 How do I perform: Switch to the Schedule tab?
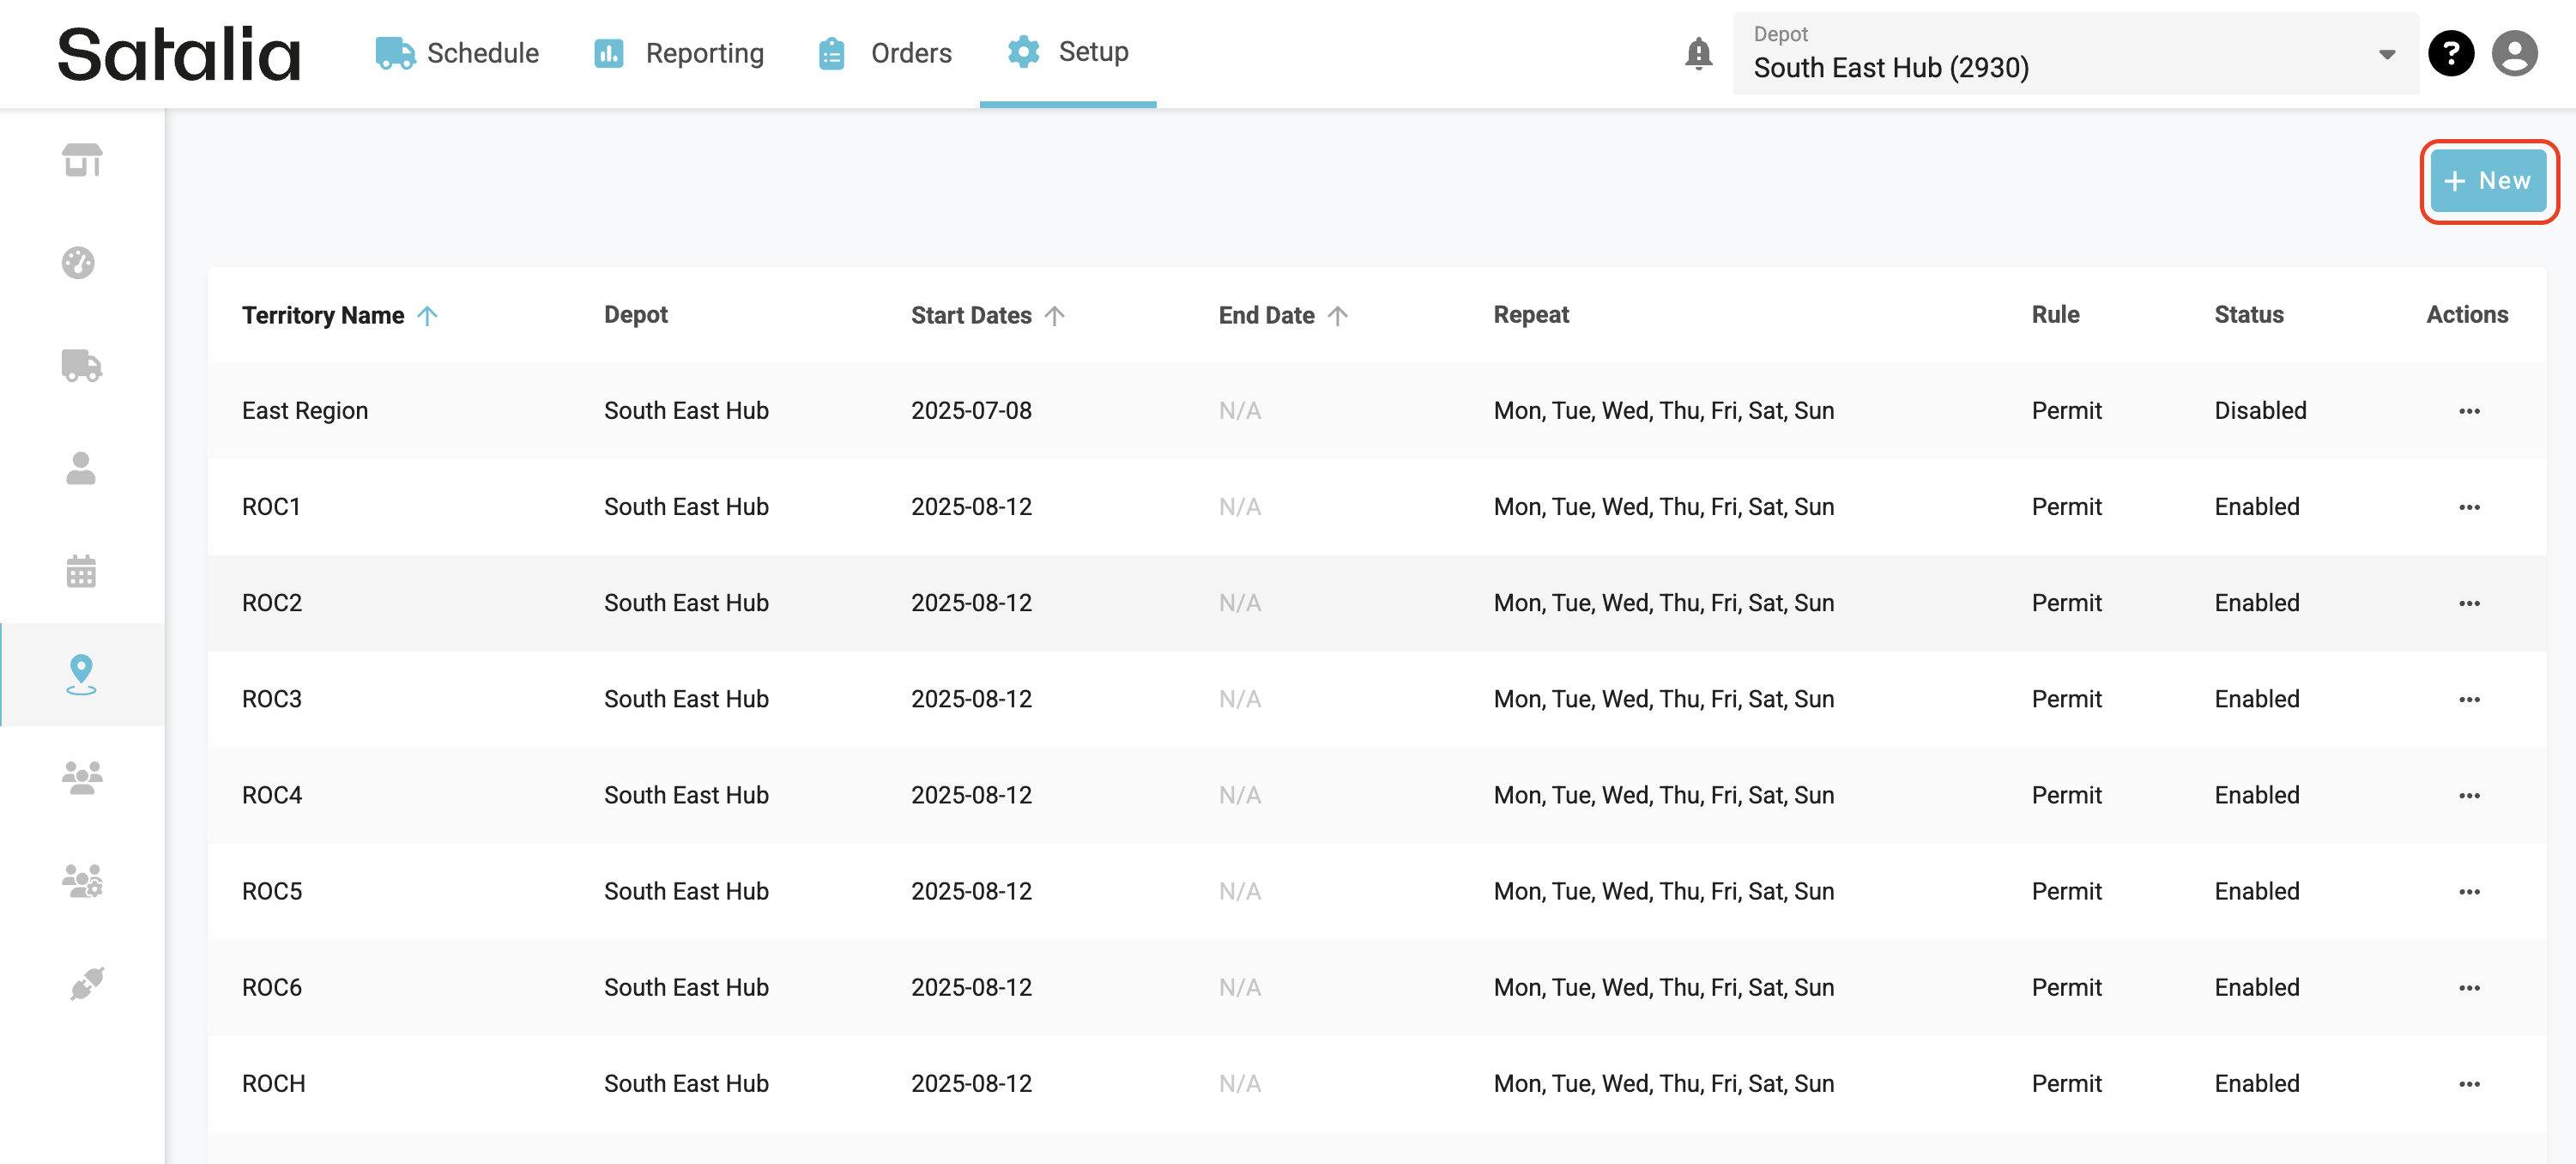point(457,53)
